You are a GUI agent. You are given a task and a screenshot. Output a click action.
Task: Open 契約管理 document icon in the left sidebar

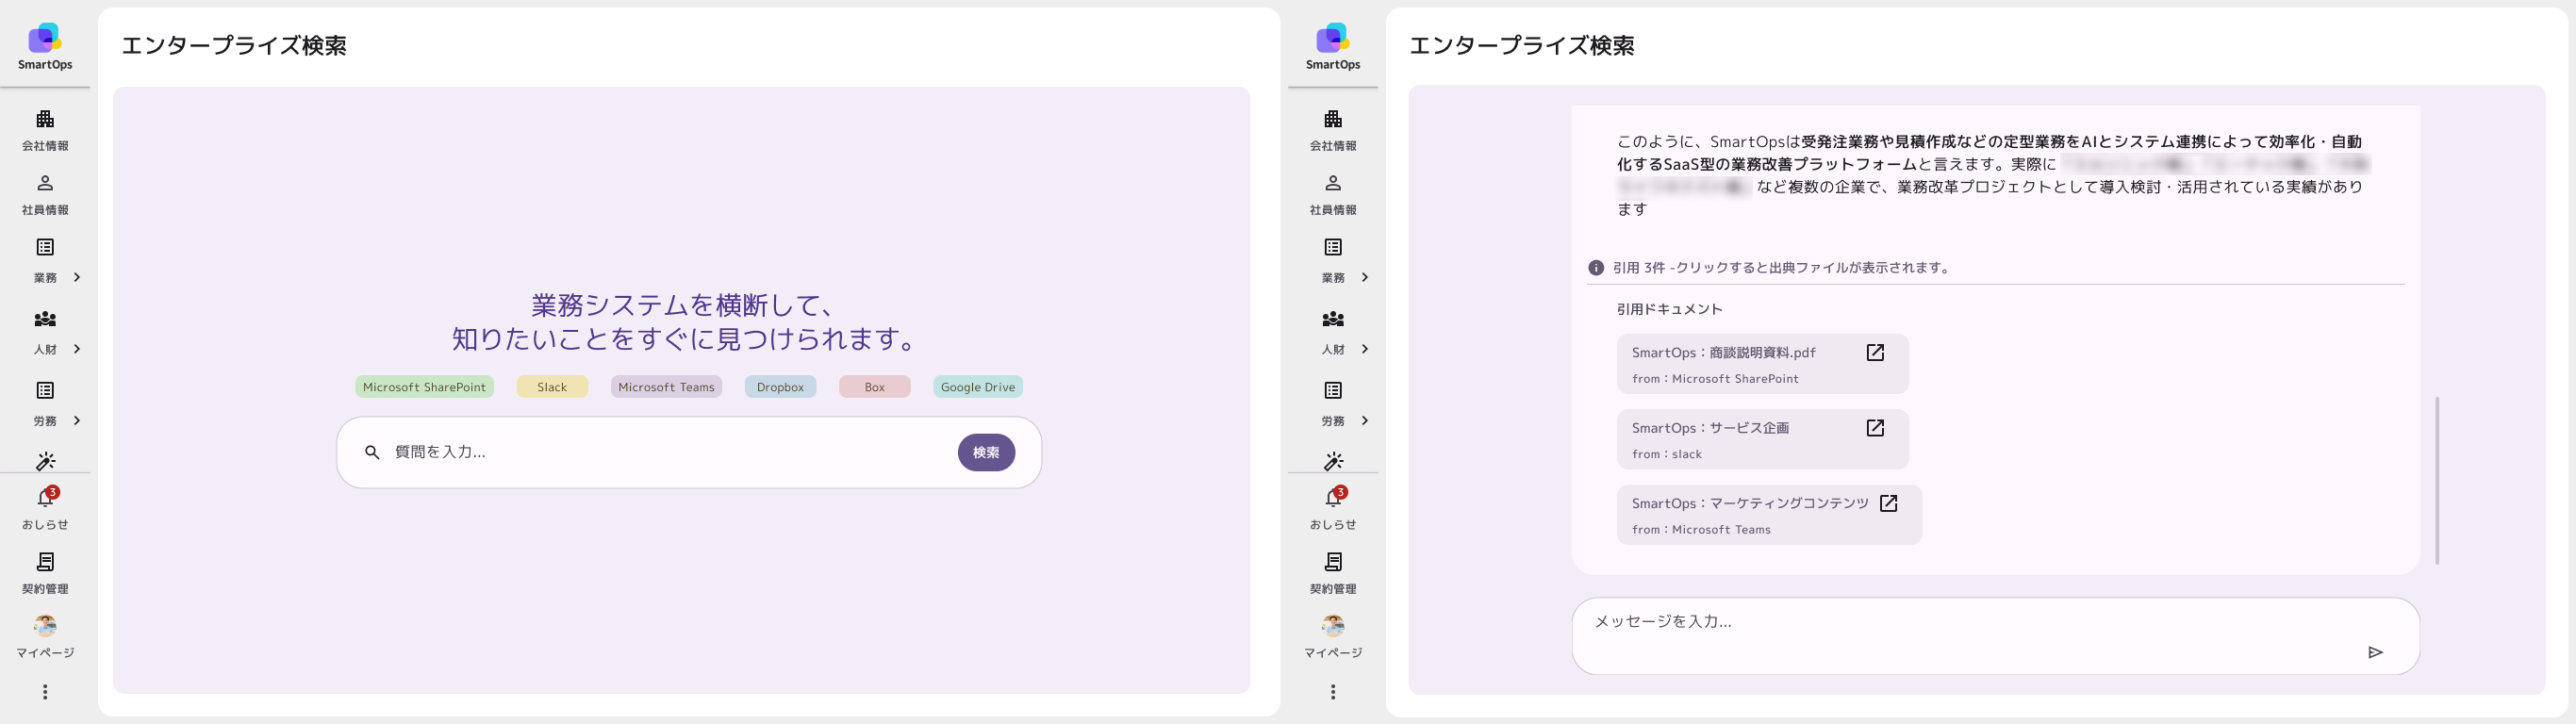coord(45,562)
